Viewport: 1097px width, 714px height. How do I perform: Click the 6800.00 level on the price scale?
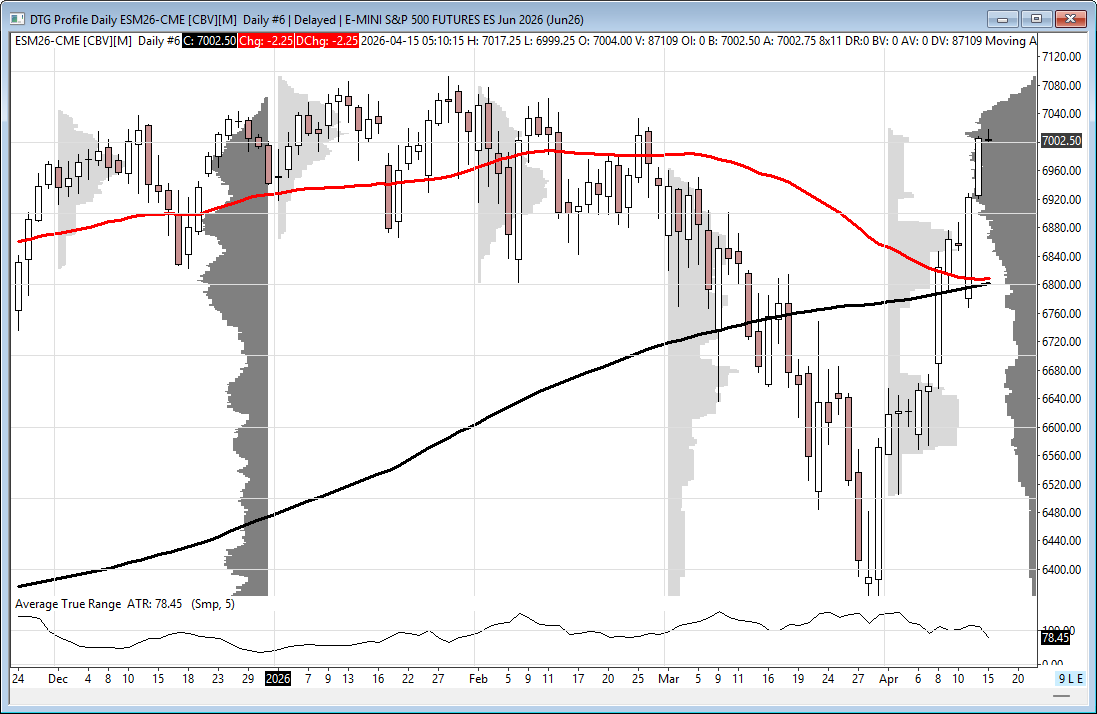1061,285
